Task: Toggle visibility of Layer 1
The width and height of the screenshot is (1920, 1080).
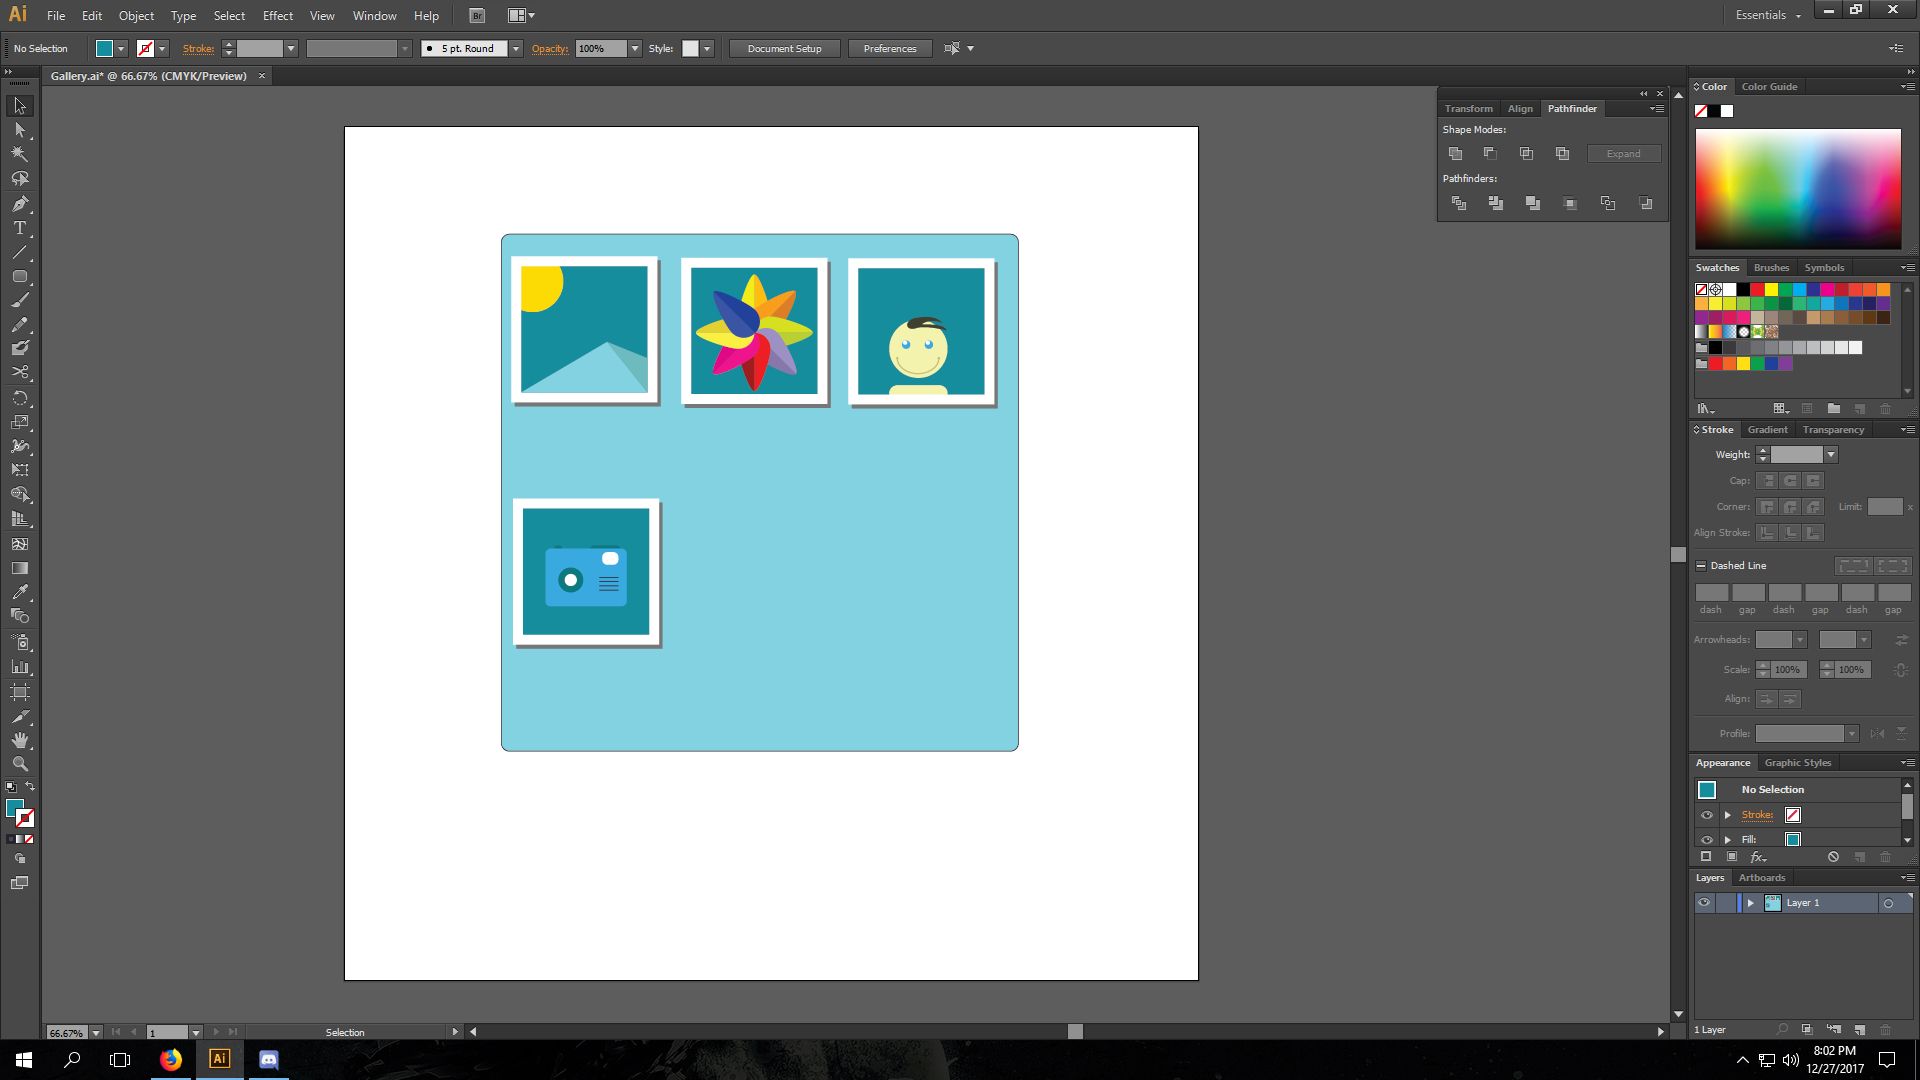Action: (1704, 903)
